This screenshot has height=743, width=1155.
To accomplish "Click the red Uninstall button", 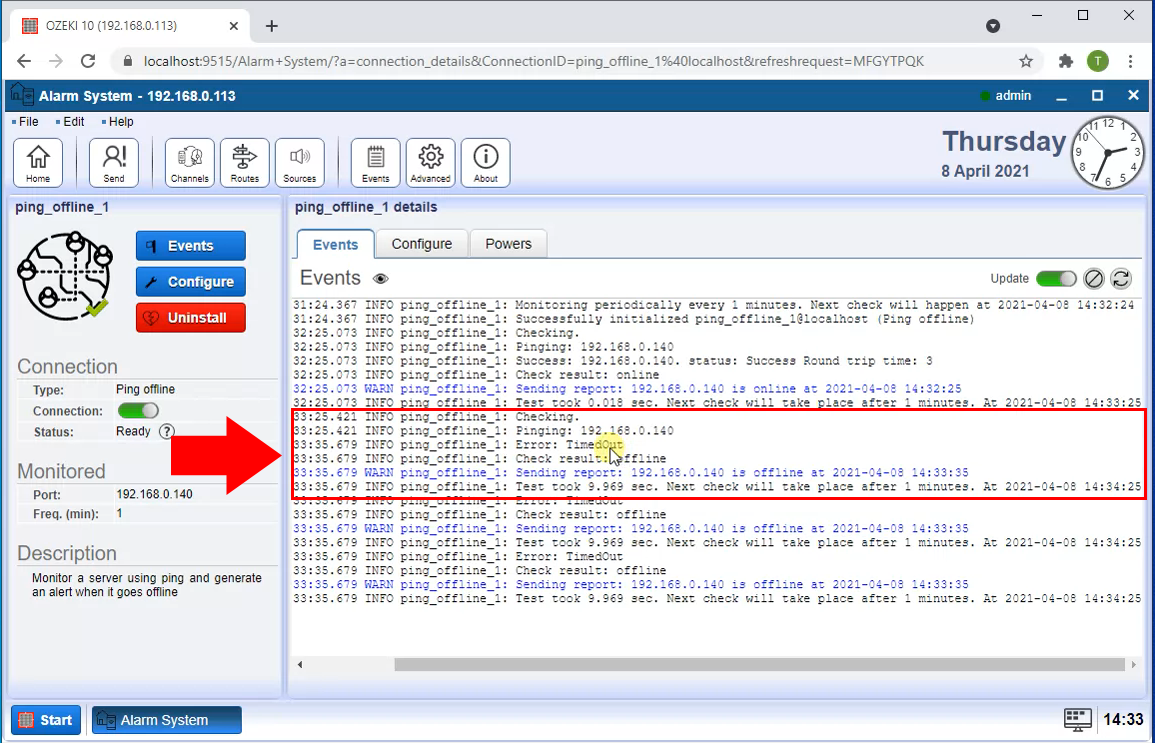I will 191,318.
